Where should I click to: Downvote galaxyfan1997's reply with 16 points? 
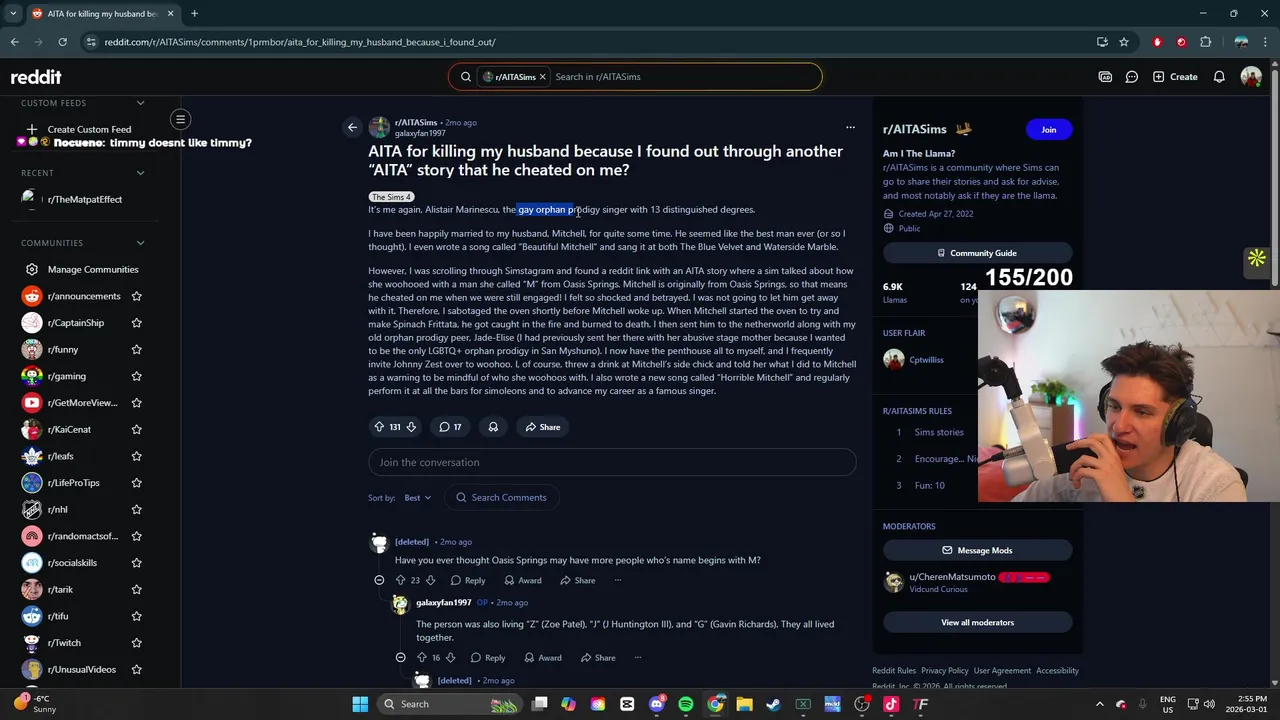450,658
